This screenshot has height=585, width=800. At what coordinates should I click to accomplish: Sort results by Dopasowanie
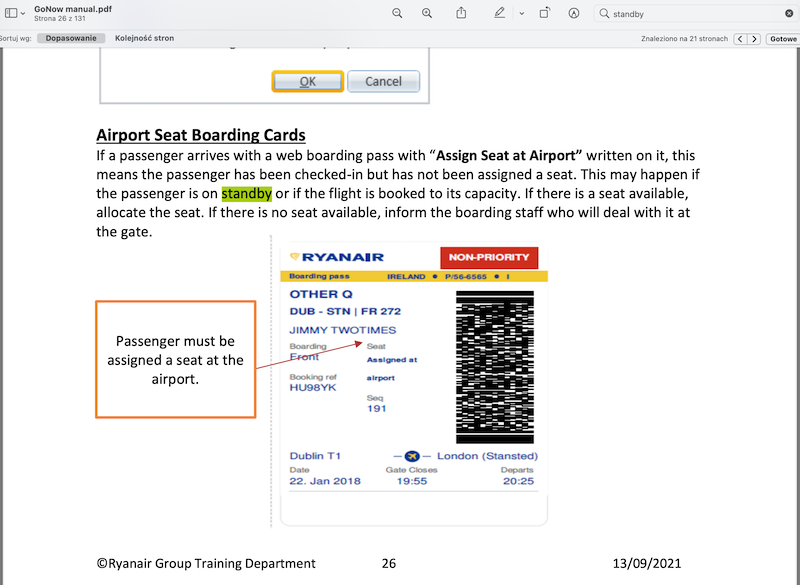(x=71, y=38)
